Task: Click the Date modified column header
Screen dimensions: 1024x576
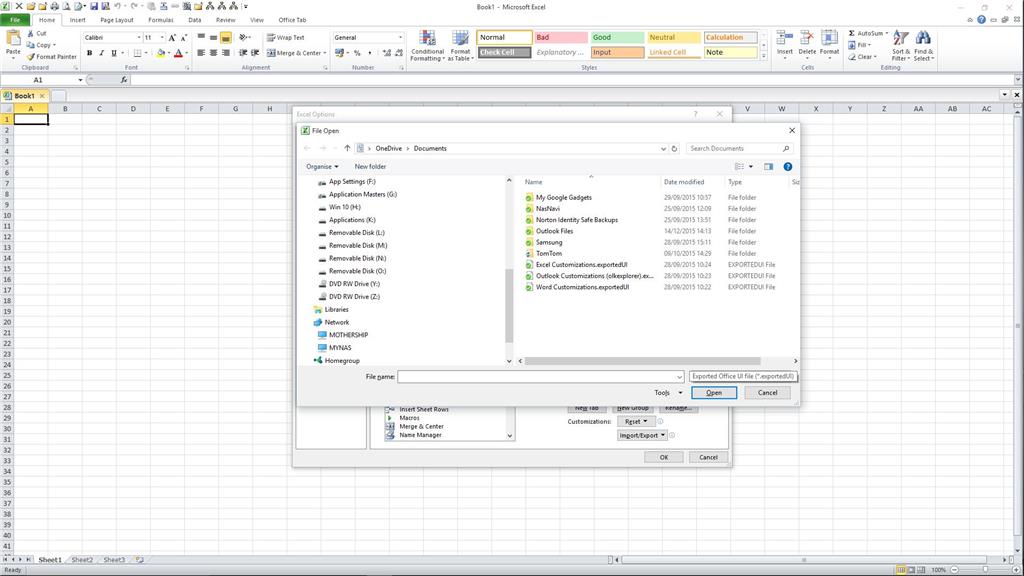Action: (x=684, y=182)
